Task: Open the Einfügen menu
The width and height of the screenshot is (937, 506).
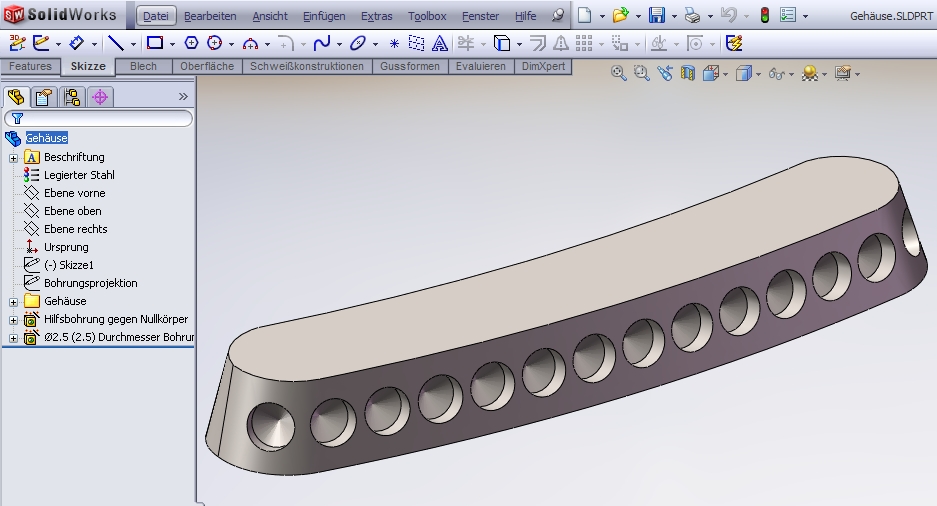Action: click(324, 16)
